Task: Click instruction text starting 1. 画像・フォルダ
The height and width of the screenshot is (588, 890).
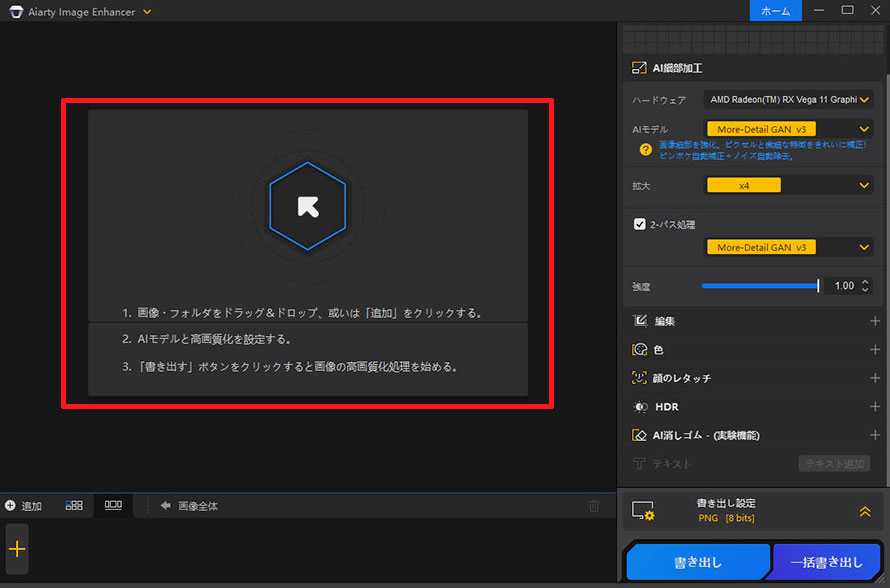Action: [x=302, y=313]
